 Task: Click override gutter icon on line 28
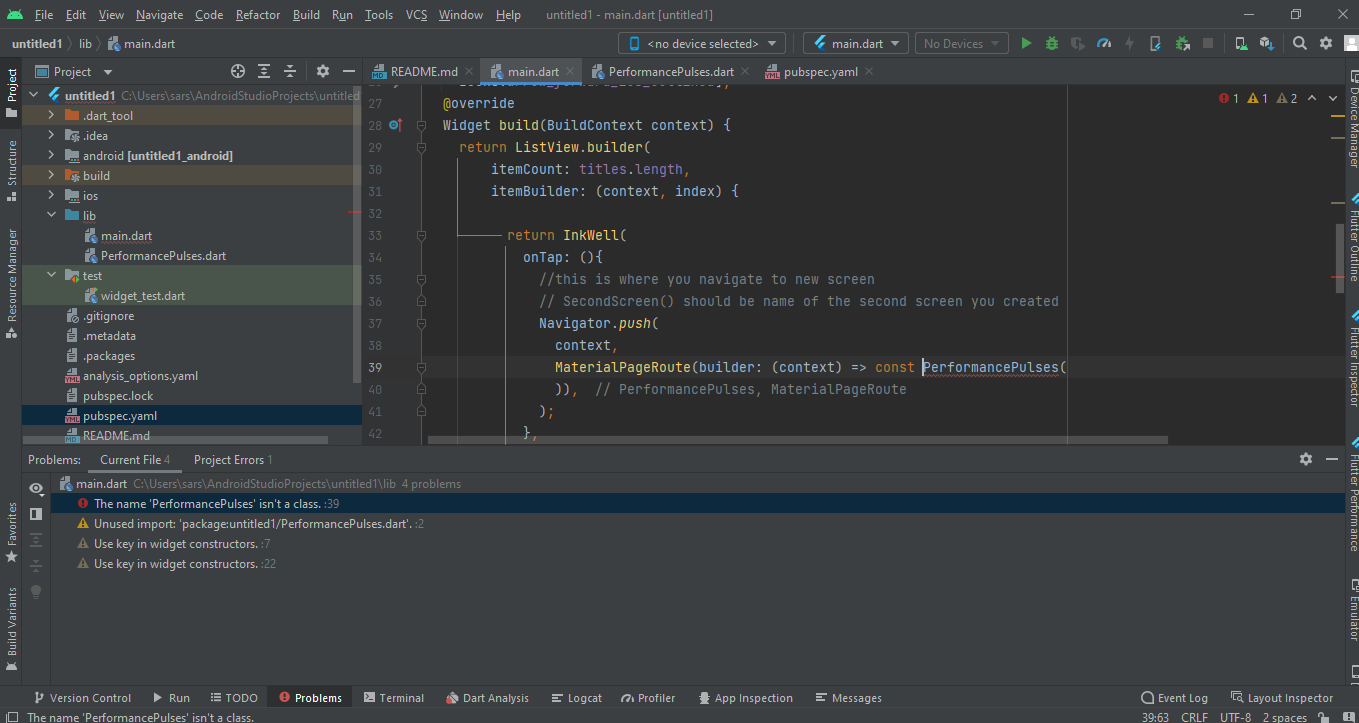click(x=395, y=125)
